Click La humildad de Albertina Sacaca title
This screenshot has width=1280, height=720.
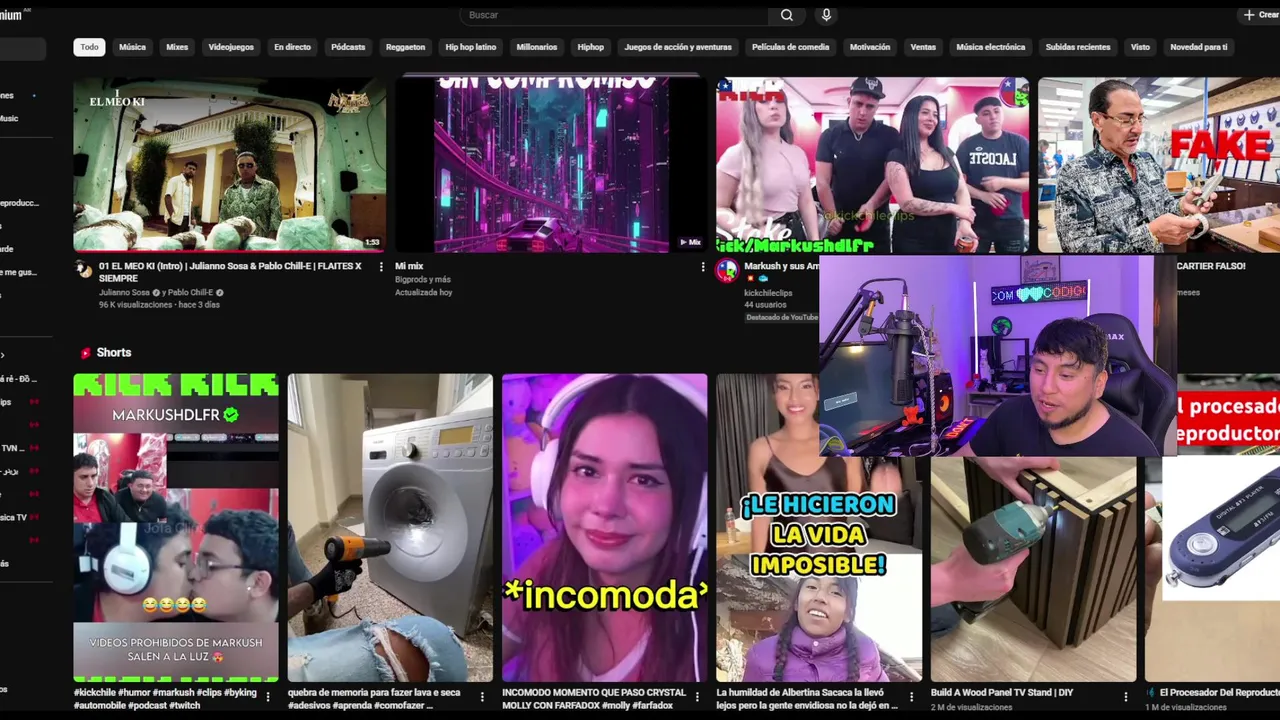tap(807, 698)
